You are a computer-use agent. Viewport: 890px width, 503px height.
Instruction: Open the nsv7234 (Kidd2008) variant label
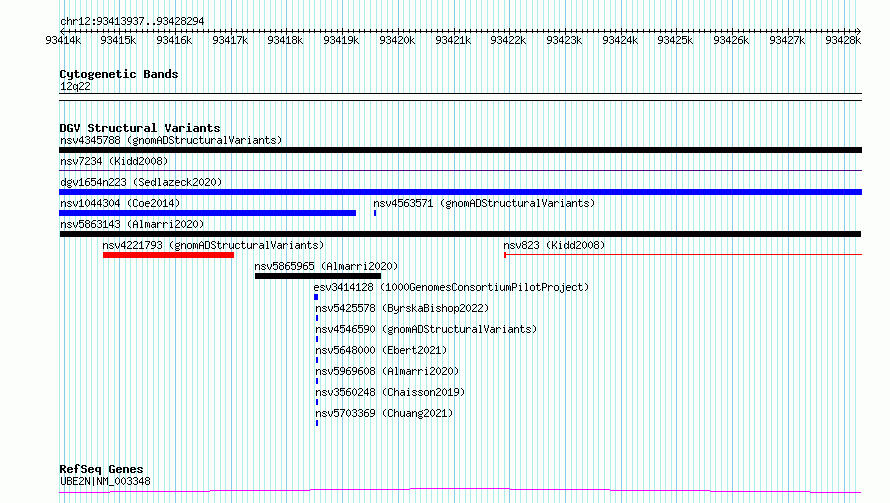(x=114, y=161)
